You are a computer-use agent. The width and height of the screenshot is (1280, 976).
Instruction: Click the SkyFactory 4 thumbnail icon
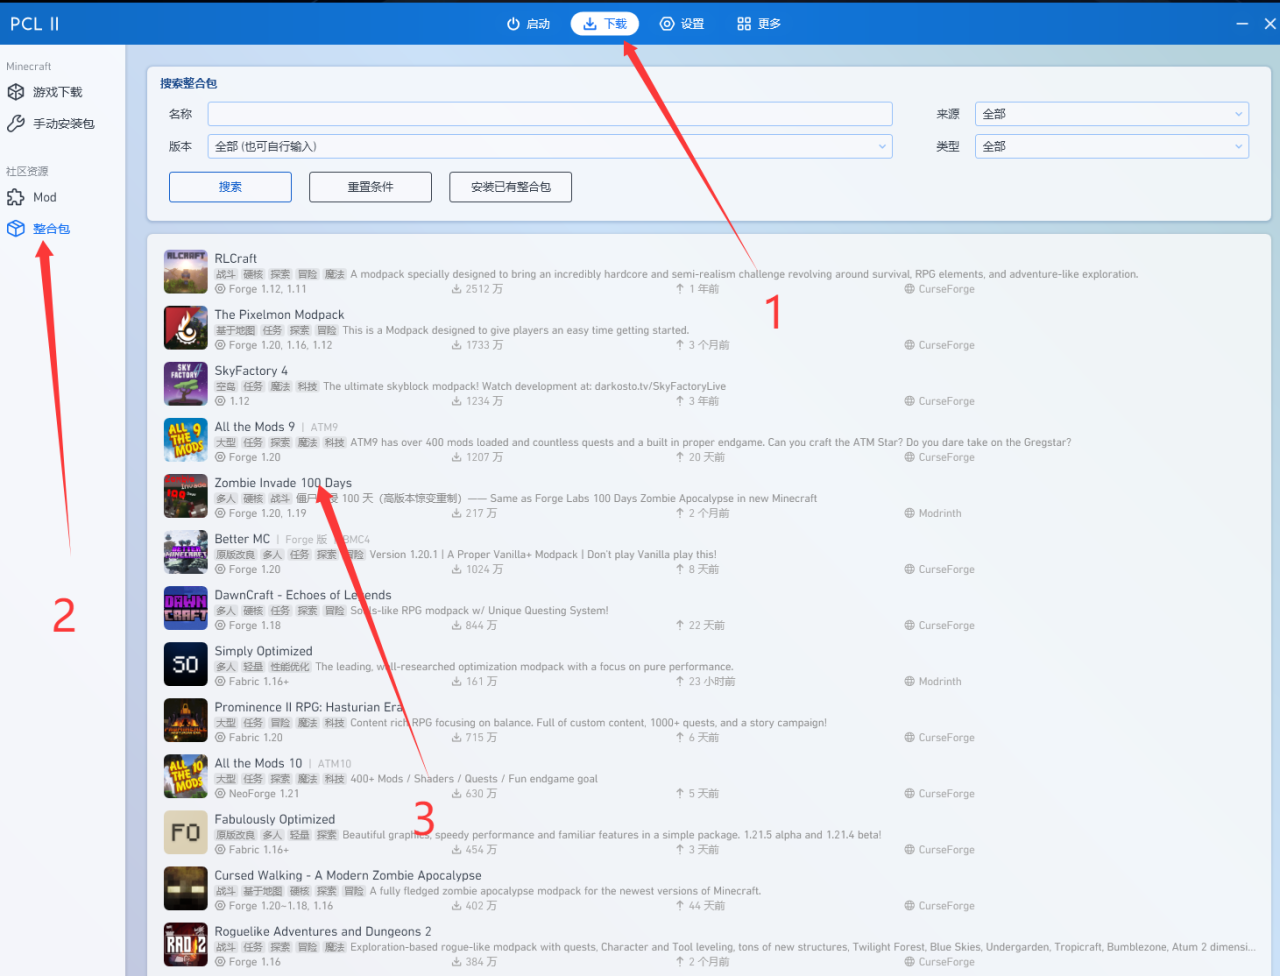186,384
